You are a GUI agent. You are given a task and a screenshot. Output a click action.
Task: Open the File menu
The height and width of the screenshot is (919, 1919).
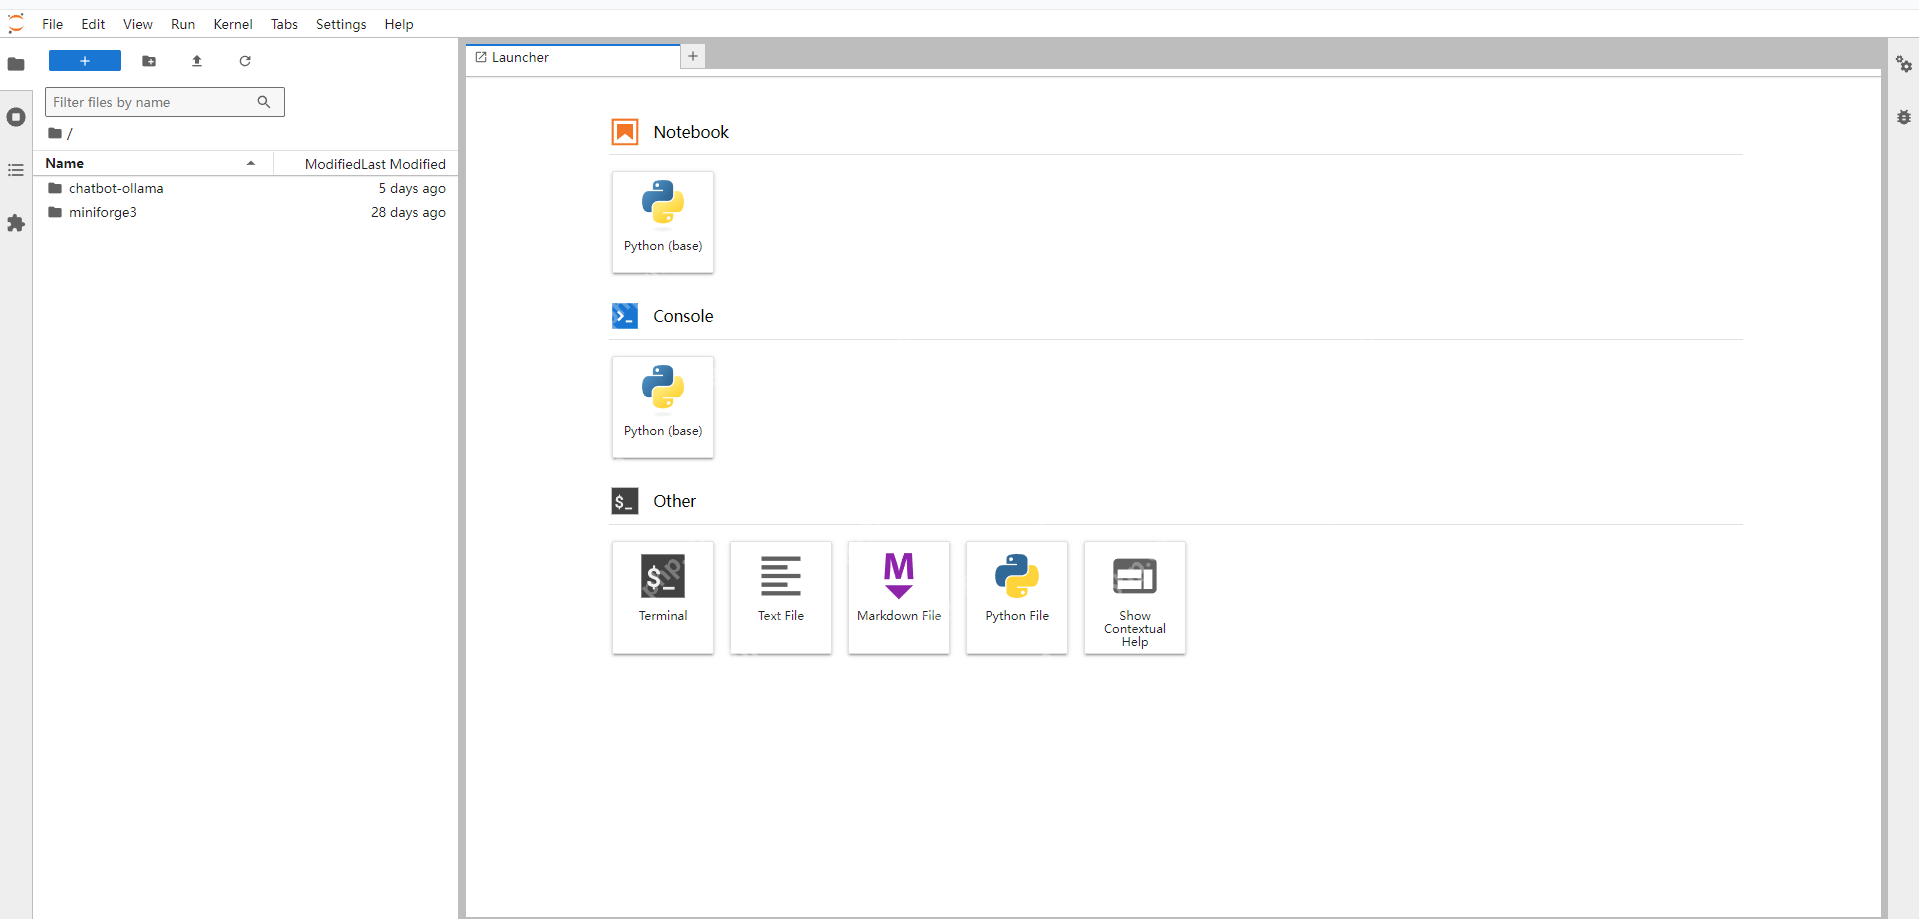point(53,24)
